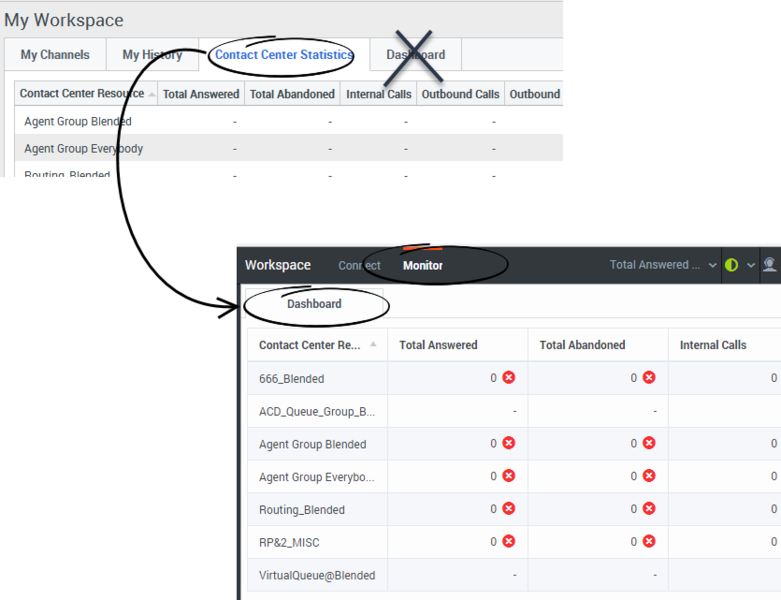Image resolution: width=781 pixels, height=600 pixels.
Task: Select the Monitor tab in Workspace header
Action: point(423,265)
